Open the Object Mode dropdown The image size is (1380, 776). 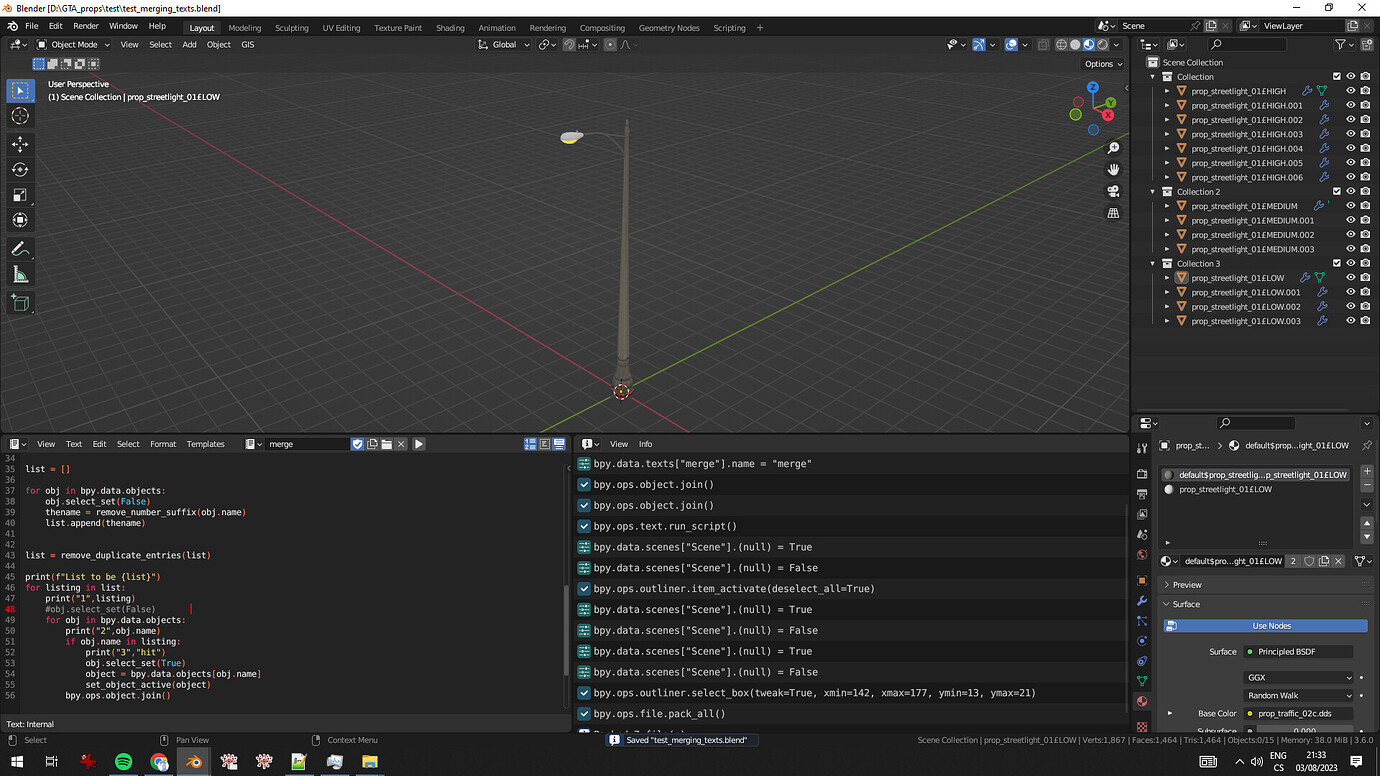[74, 44]
